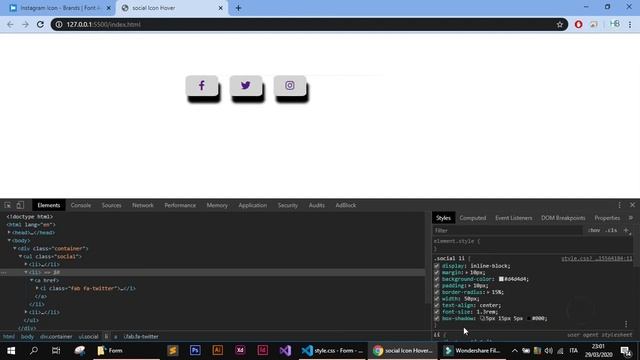640x360 pixels.
Task: Open Windows Start menu
Action: coord(11,350)
